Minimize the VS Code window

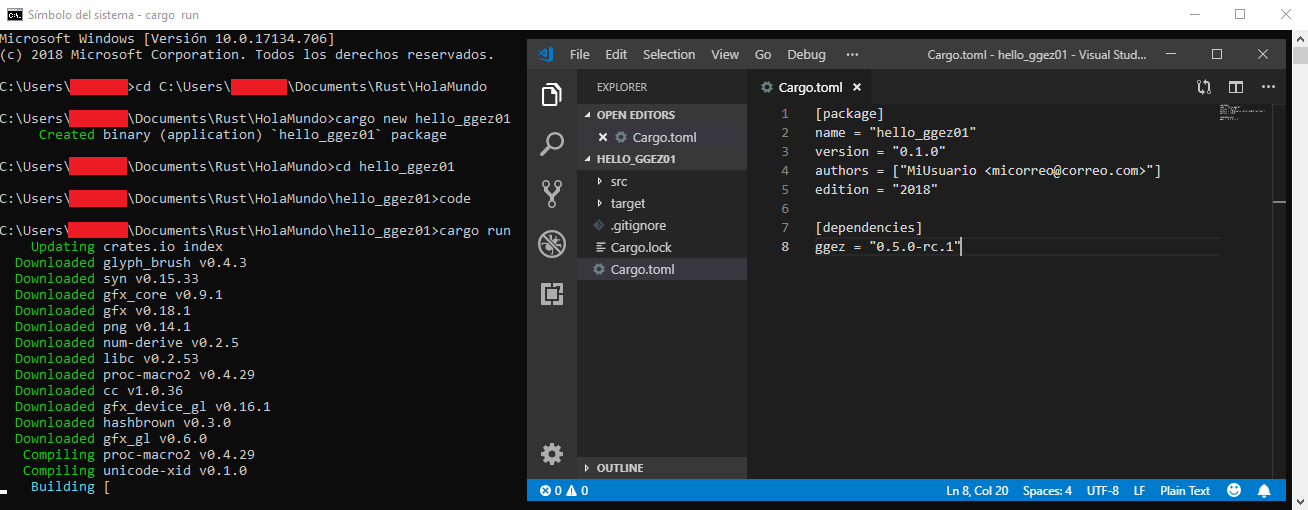click(1172, 54)
